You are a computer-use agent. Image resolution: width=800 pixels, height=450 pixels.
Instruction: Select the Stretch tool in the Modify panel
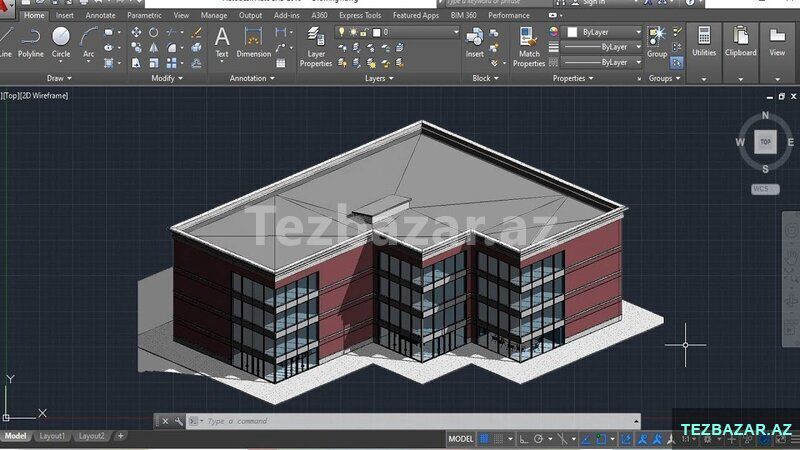(x=136, y=63)
